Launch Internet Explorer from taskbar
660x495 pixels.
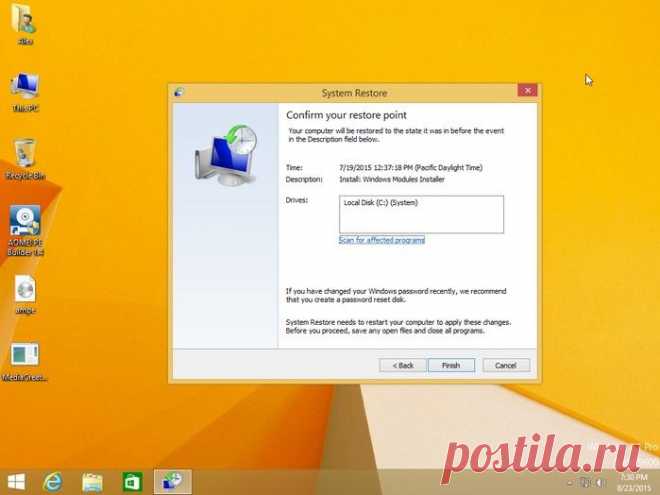(53, 482)
